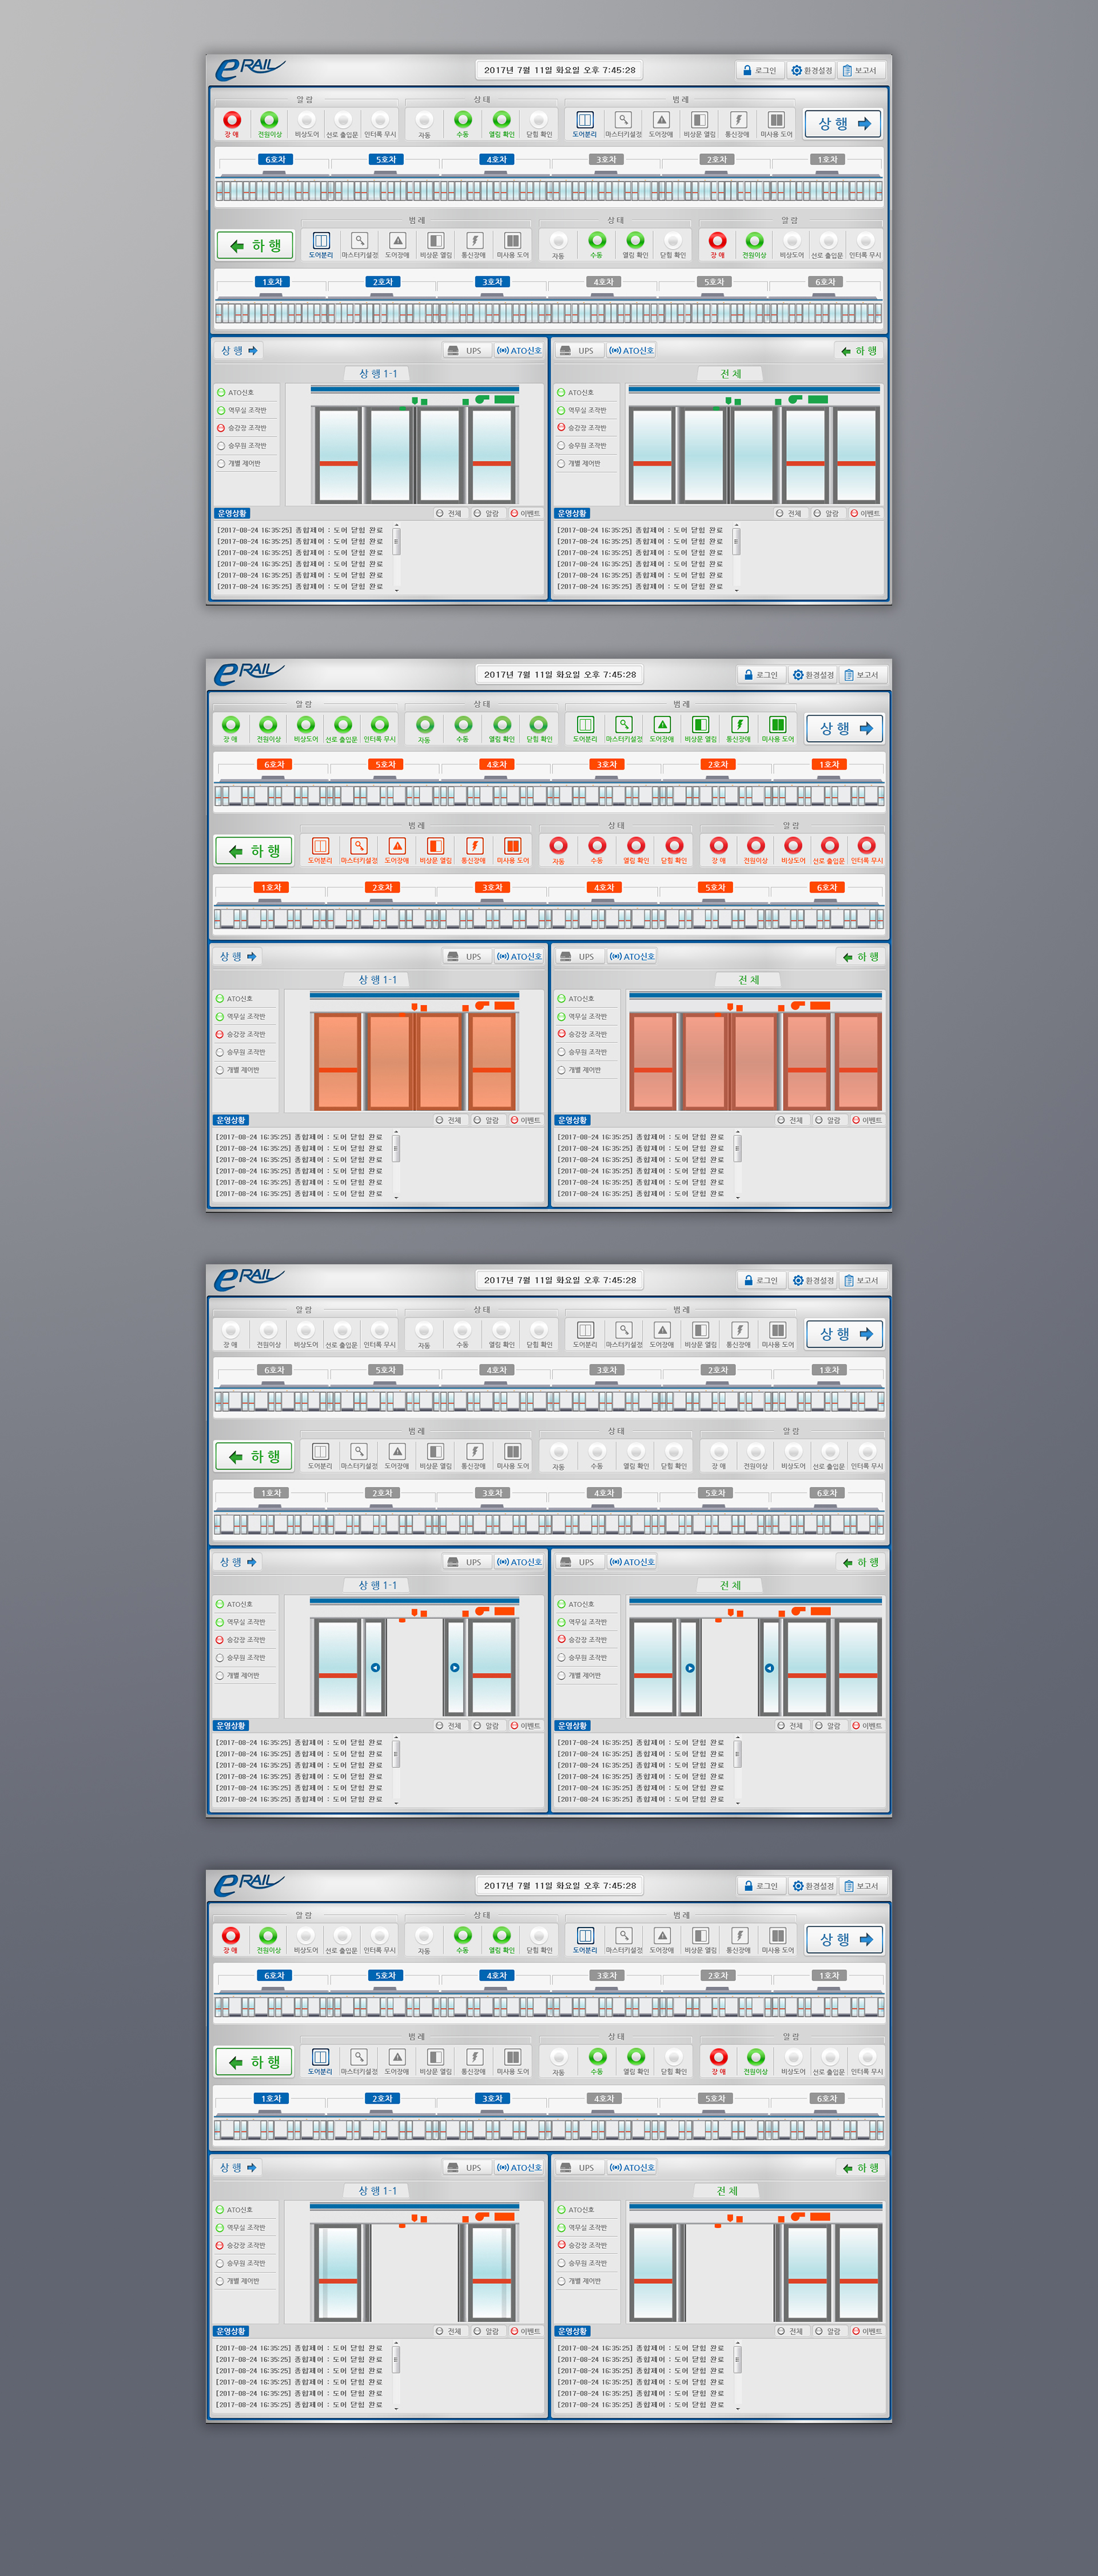The height and width of the screenshot is (2576, 1098).
Task: Click large 하행 button in third screen
Action: point(254,1457)
